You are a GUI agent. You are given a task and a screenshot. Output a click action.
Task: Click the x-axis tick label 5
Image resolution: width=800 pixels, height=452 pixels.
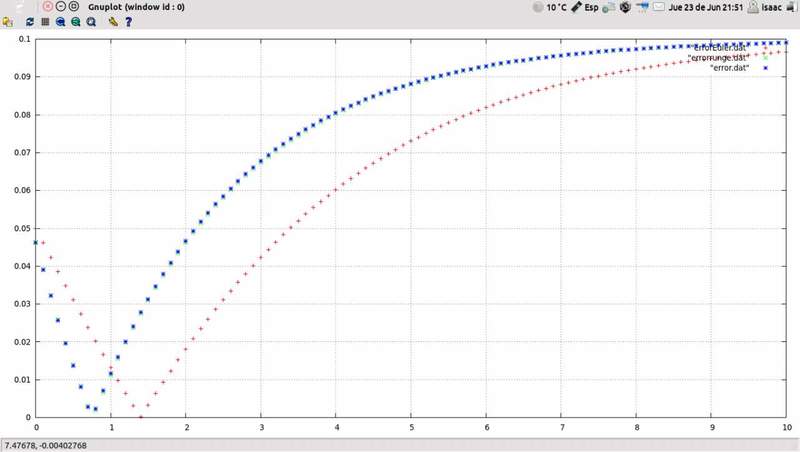411,427
